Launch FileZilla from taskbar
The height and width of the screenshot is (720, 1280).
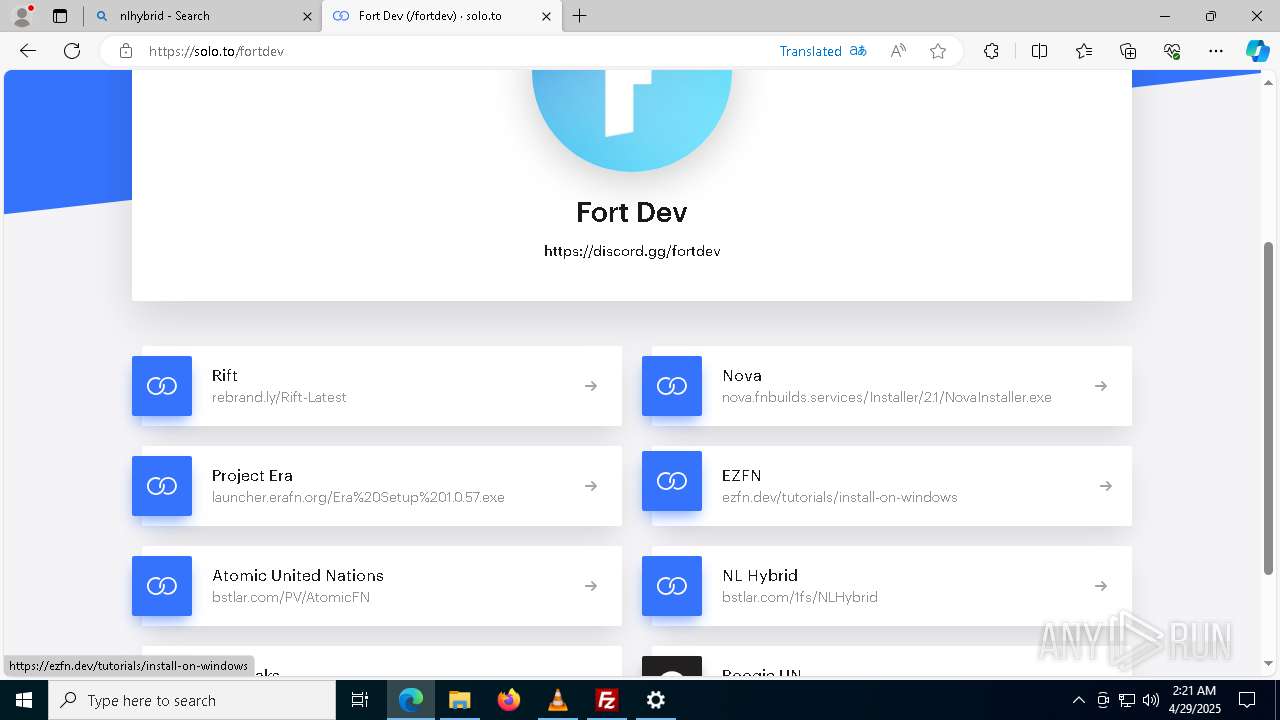(606, 700)
